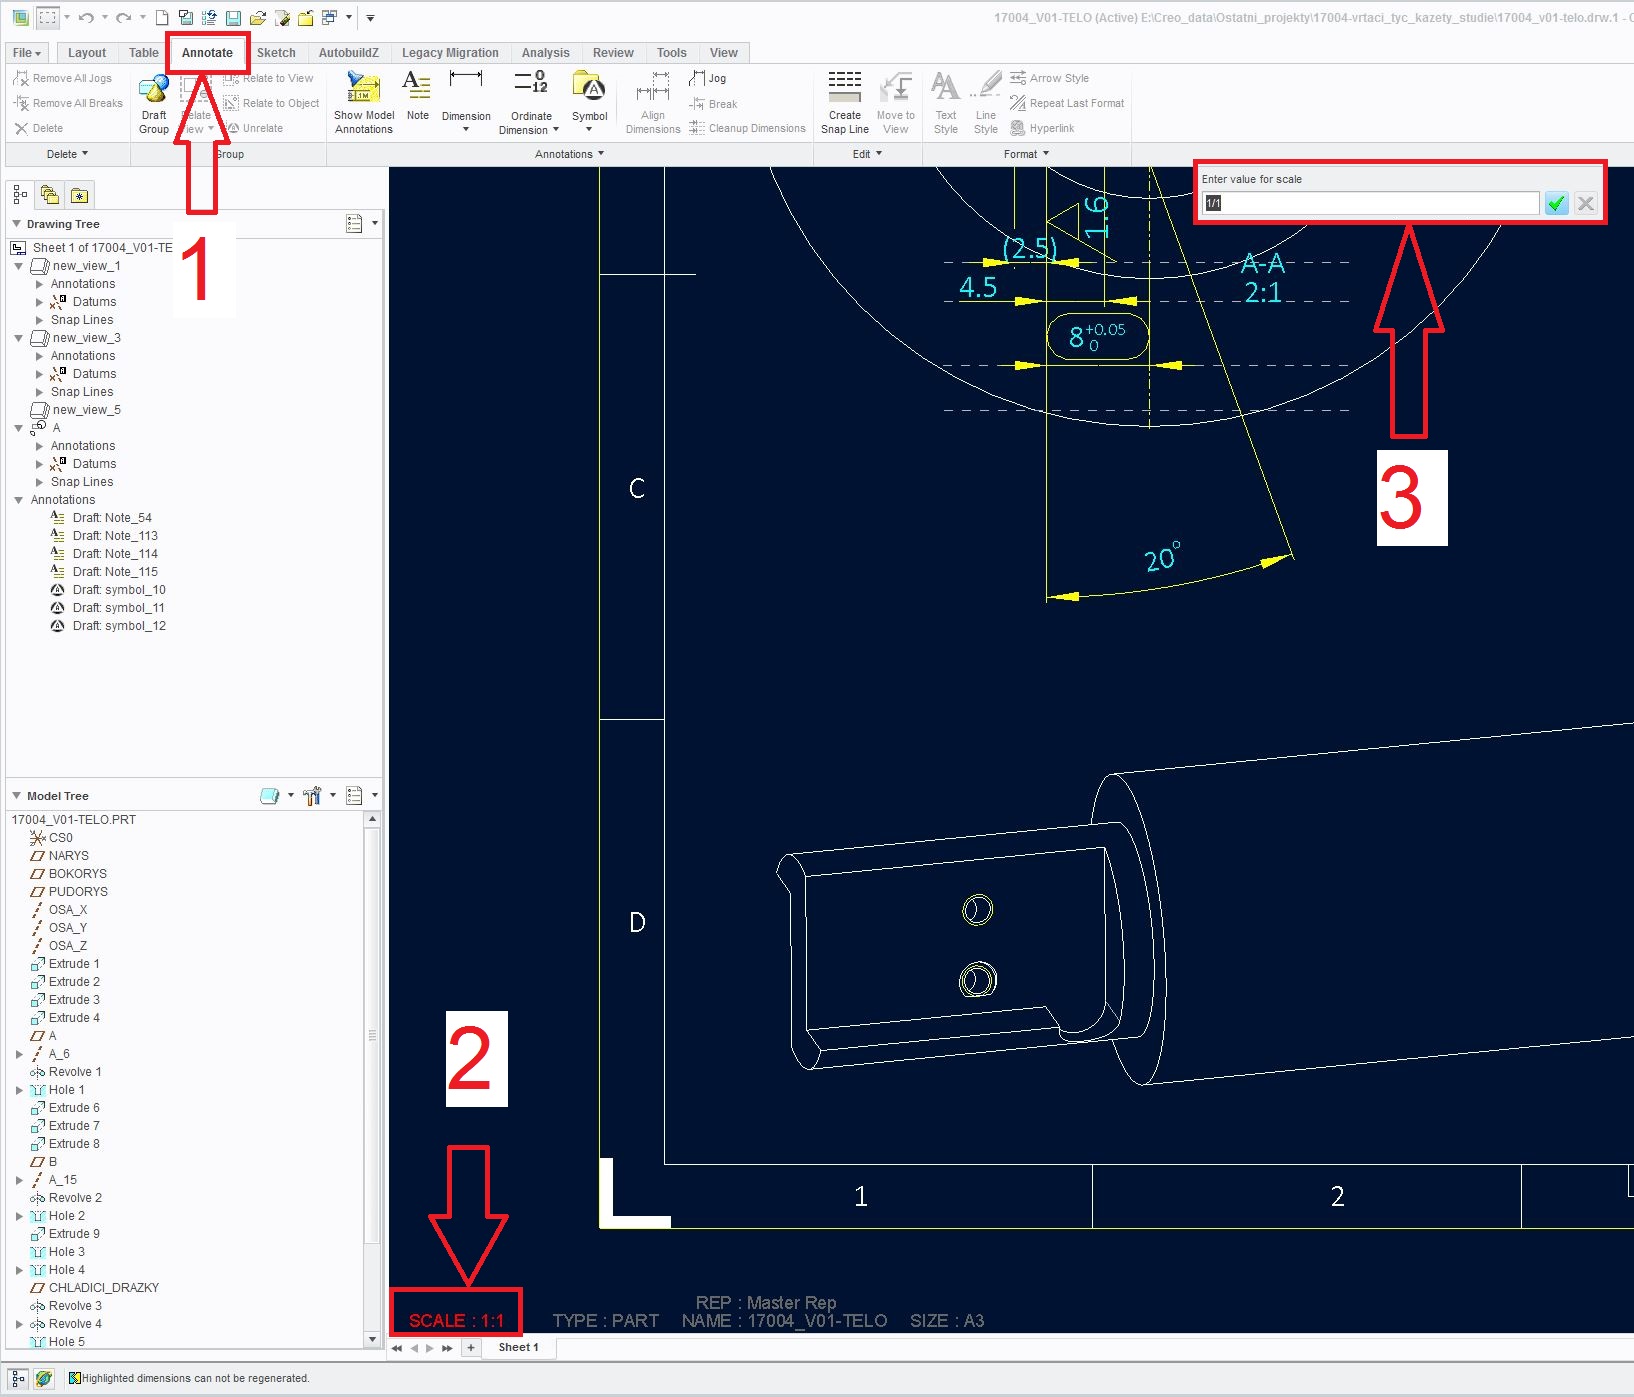The image size is (1634, 1397).
Task: Select Draft symbol_10 in Drawing Tree
Action: [x=108, y=590]
